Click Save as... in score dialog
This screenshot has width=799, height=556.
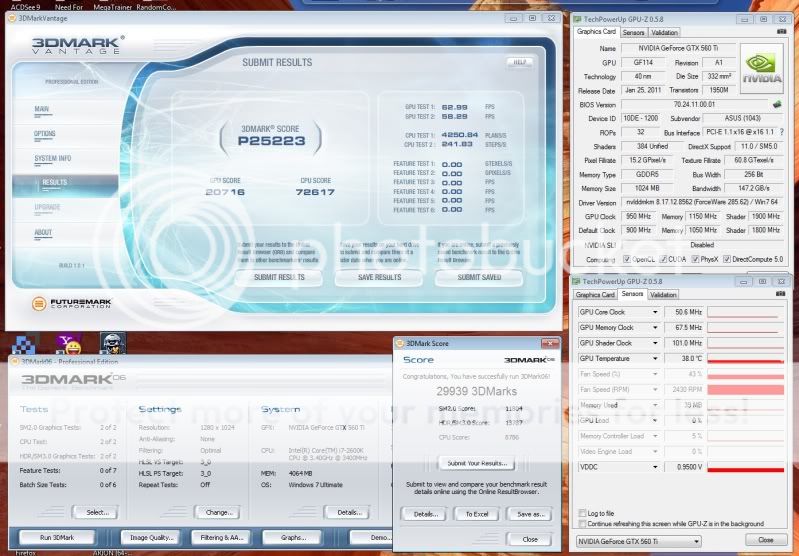point(530,514)
